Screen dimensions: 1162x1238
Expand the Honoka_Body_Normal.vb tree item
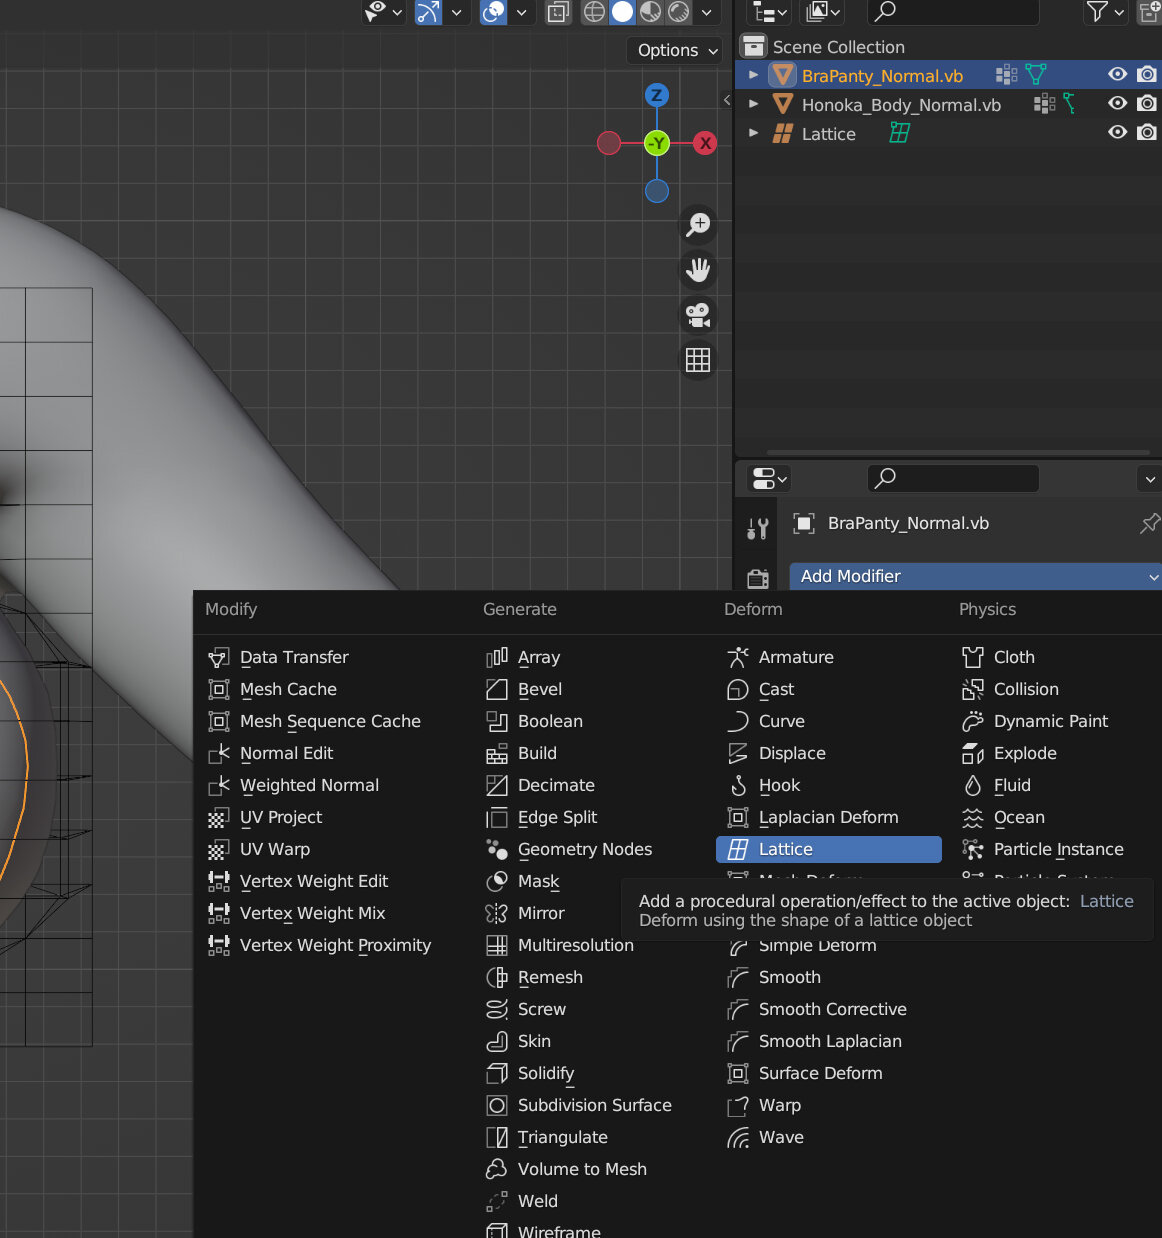pos(754,104)
